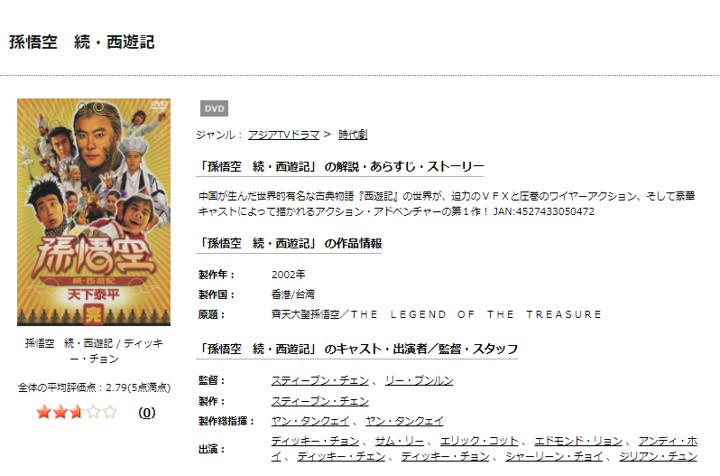Open the アジアTVドラマ genre link
Screen dimensions: 720x476
pos(283,134)
